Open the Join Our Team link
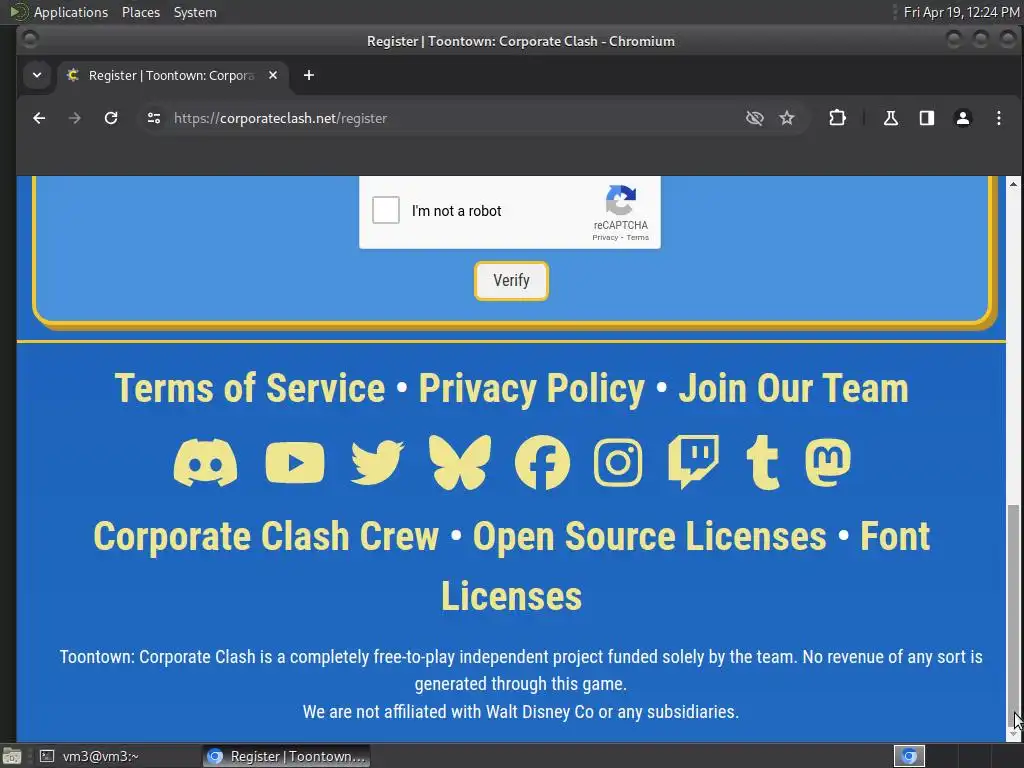1024x768 pixels. pos(793,389)
